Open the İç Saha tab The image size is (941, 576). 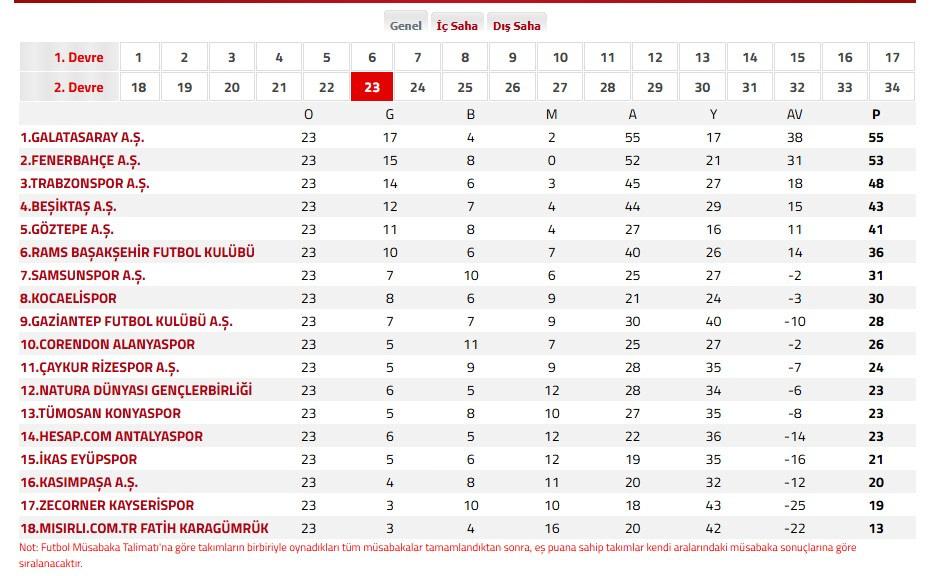point(457,25)
